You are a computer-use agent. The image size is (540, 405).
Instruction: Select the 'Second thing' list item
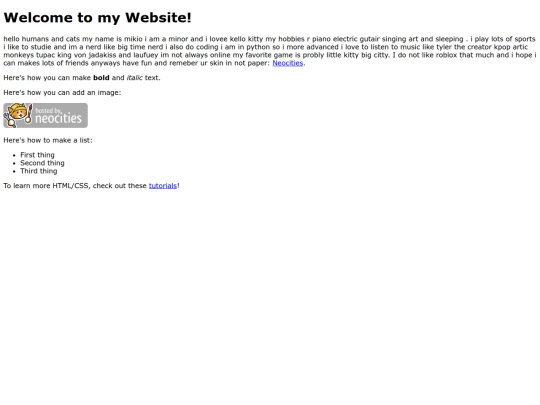click(42, 163)
